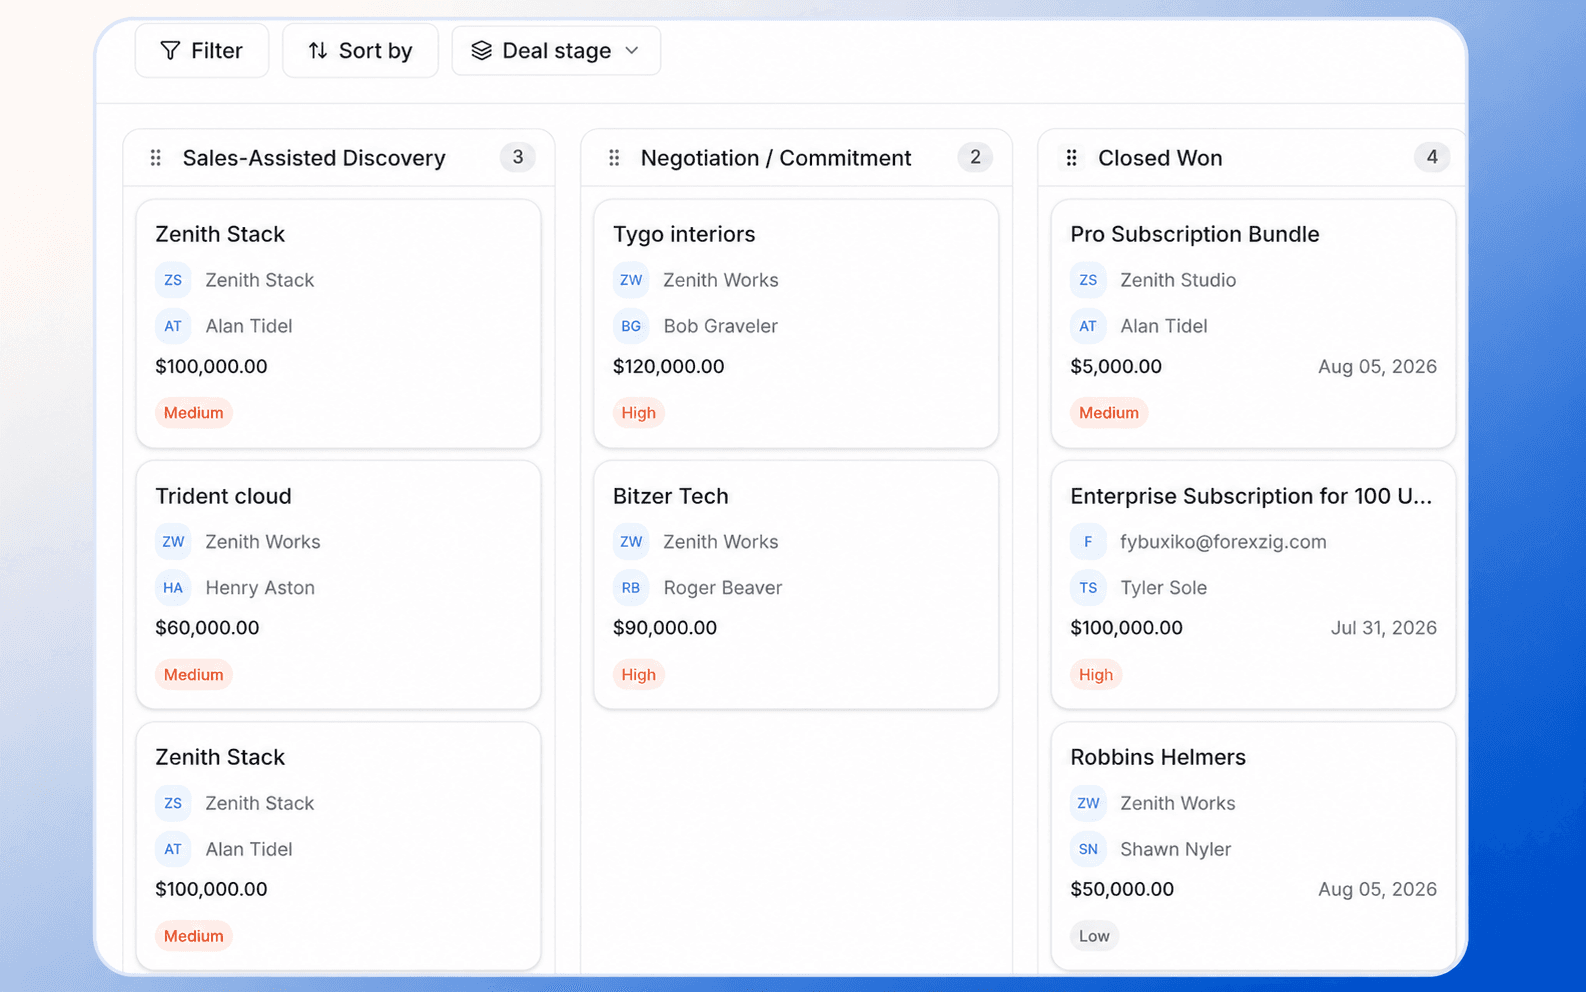Screen dimensions: 1586x992
Task: Click Shawn Nyler owner name
Action: (x=1176, y=849)
